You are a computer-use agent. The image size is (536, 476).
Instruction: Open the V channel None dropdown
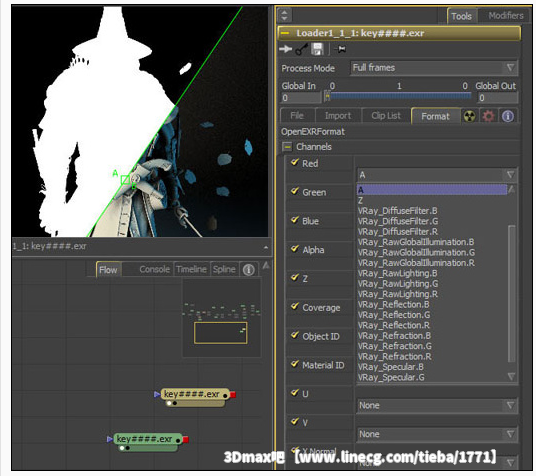437,434
